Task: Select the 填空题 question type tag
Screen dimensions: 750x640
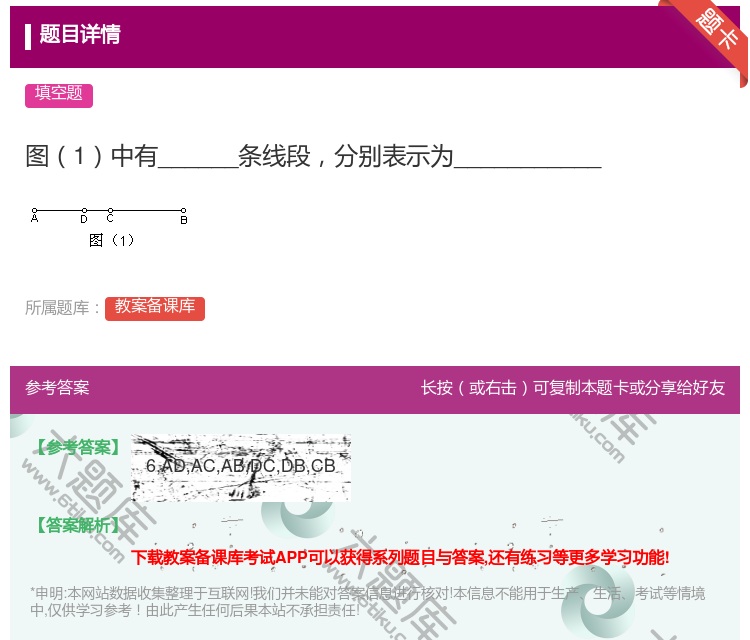Action: pyautogui.click(x=59, y=95)
